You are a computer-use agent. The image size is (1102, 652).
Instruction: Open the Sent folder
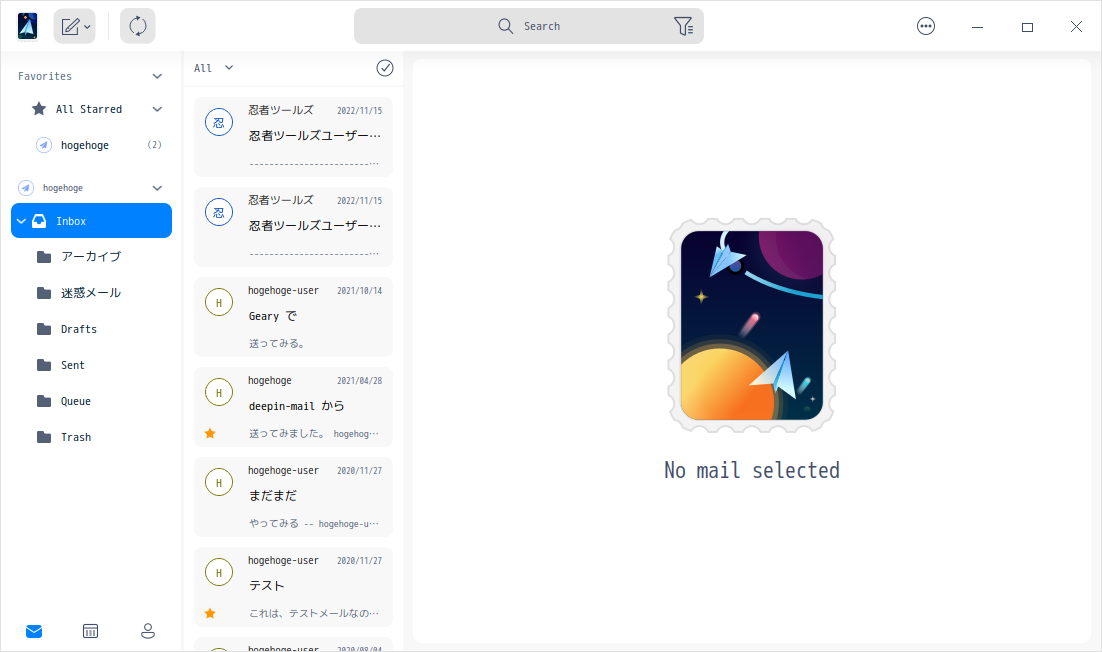tap(91, 365)
